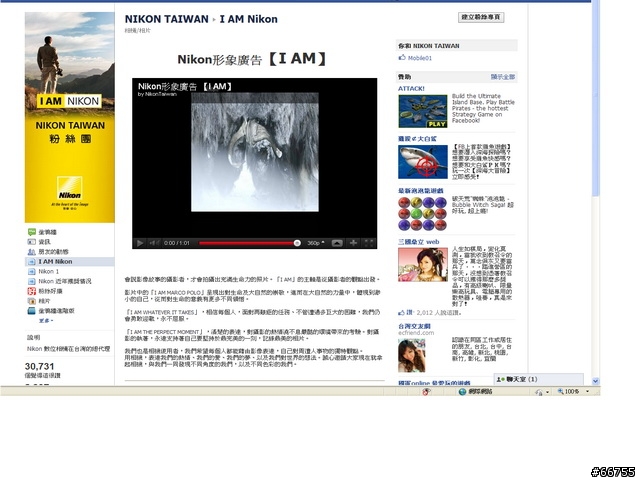Screen dimensions: 640x480
Task: Click the yellow Nikon logo on the cover
Action: 69,188
